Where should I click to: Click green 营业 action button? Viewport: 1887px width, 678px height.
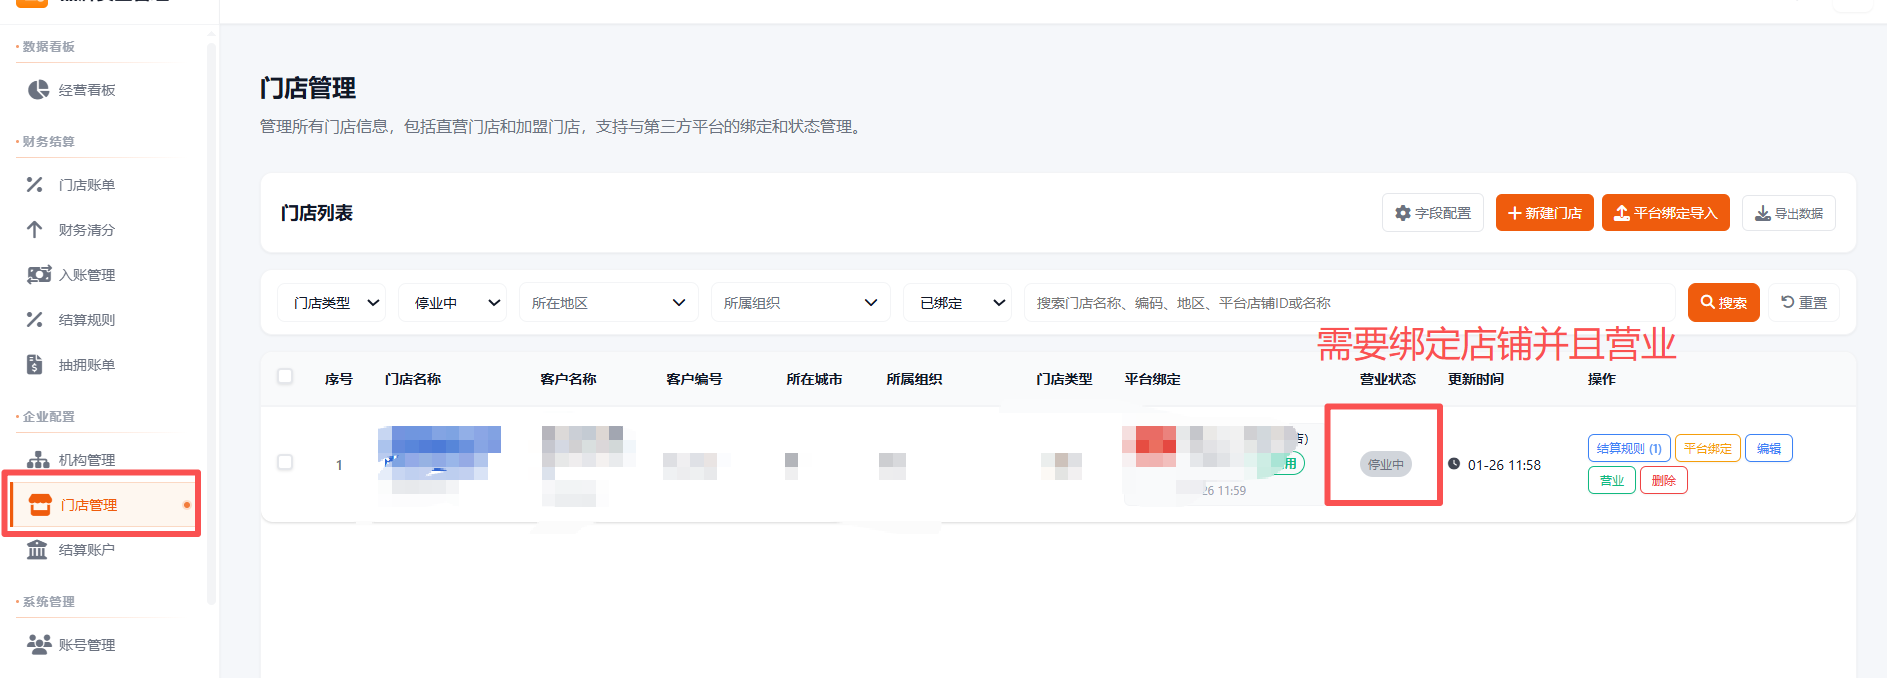[x=1612, y=480]
